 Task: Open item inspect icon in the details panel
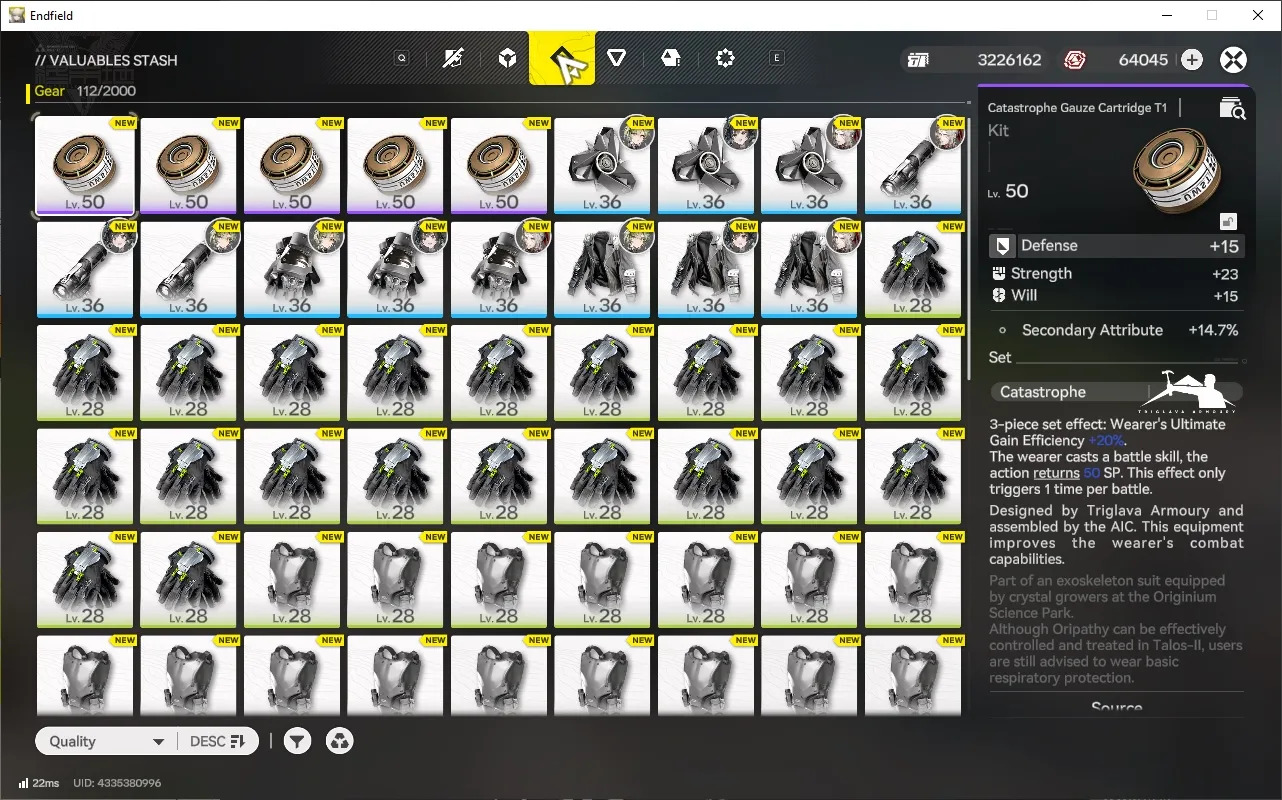[x=1232, y=109]
